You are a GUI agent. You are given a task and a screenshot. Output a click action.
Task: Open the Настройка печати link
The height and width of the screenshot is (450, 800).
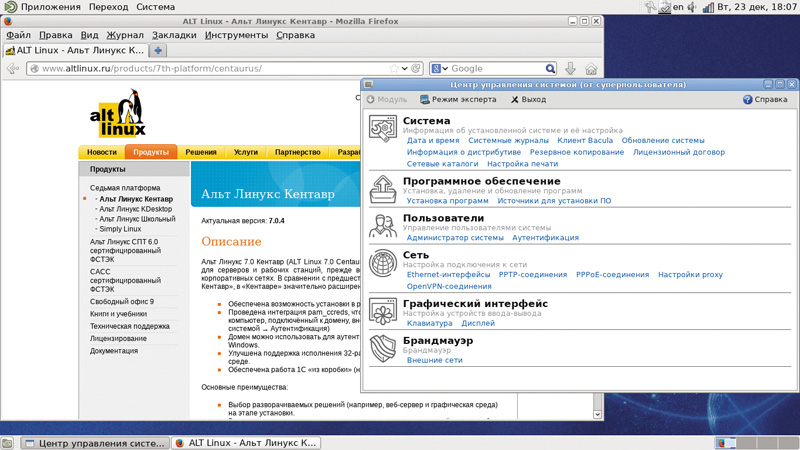(x=522, y=164)
